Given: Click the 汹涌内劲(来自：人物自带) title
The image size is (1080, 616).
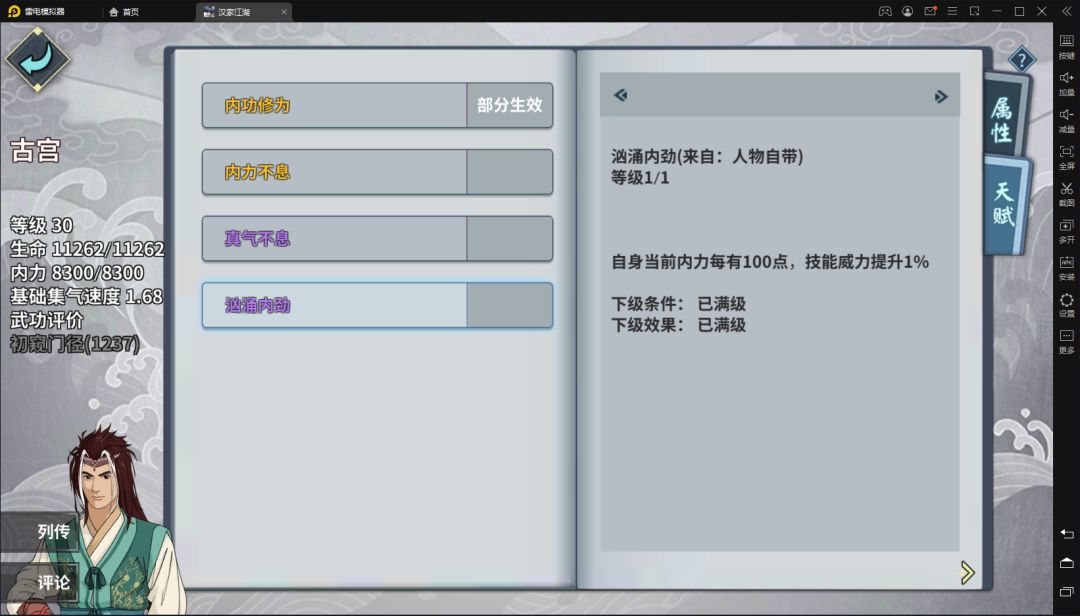Looking at the screenshot, I should [x=707, y=156].
